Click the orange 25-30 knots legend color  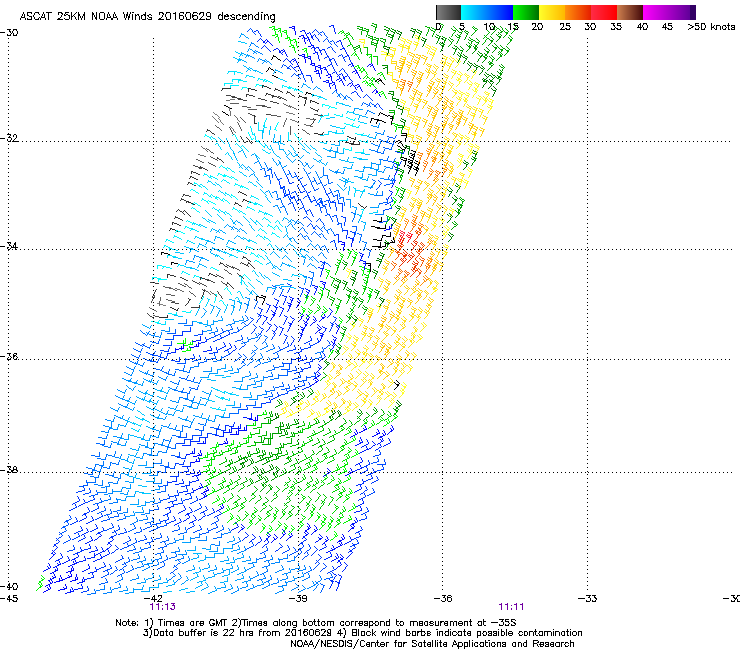tap(578, 12)
